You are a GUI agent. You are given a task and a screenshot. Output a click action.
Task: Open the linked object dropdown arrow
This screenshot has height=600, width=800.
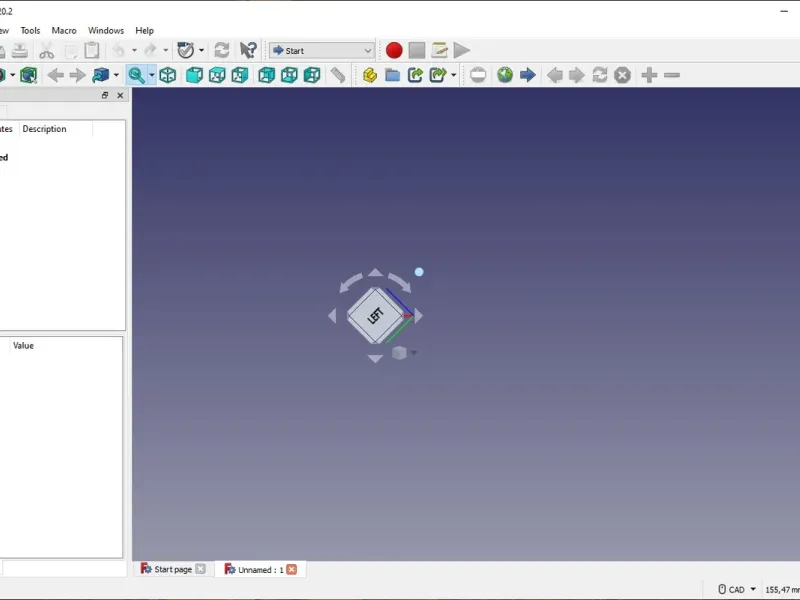(x=116, y=76)
